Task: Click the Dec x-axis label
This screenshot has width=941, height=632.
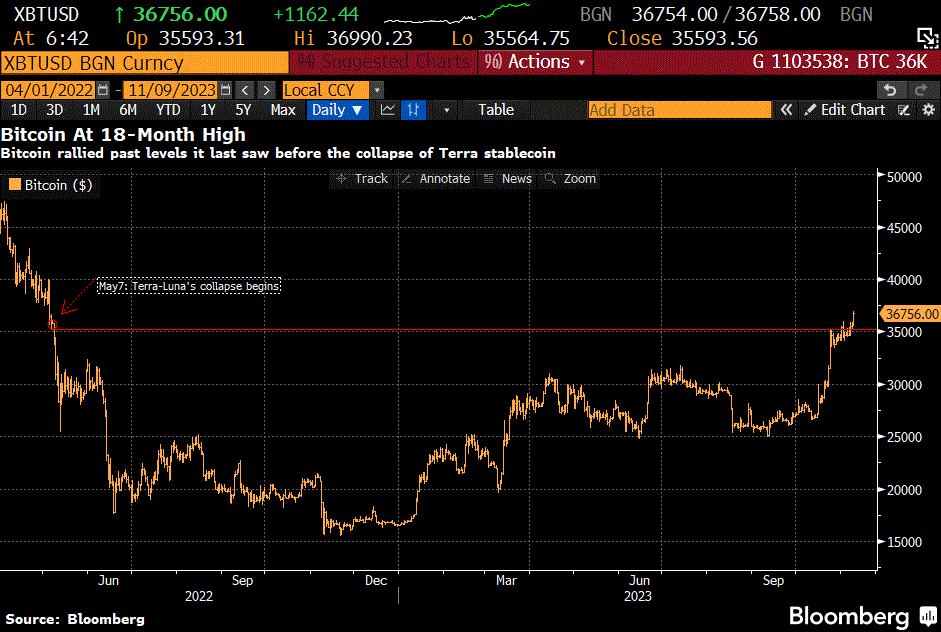Action: tap(376, 580)
